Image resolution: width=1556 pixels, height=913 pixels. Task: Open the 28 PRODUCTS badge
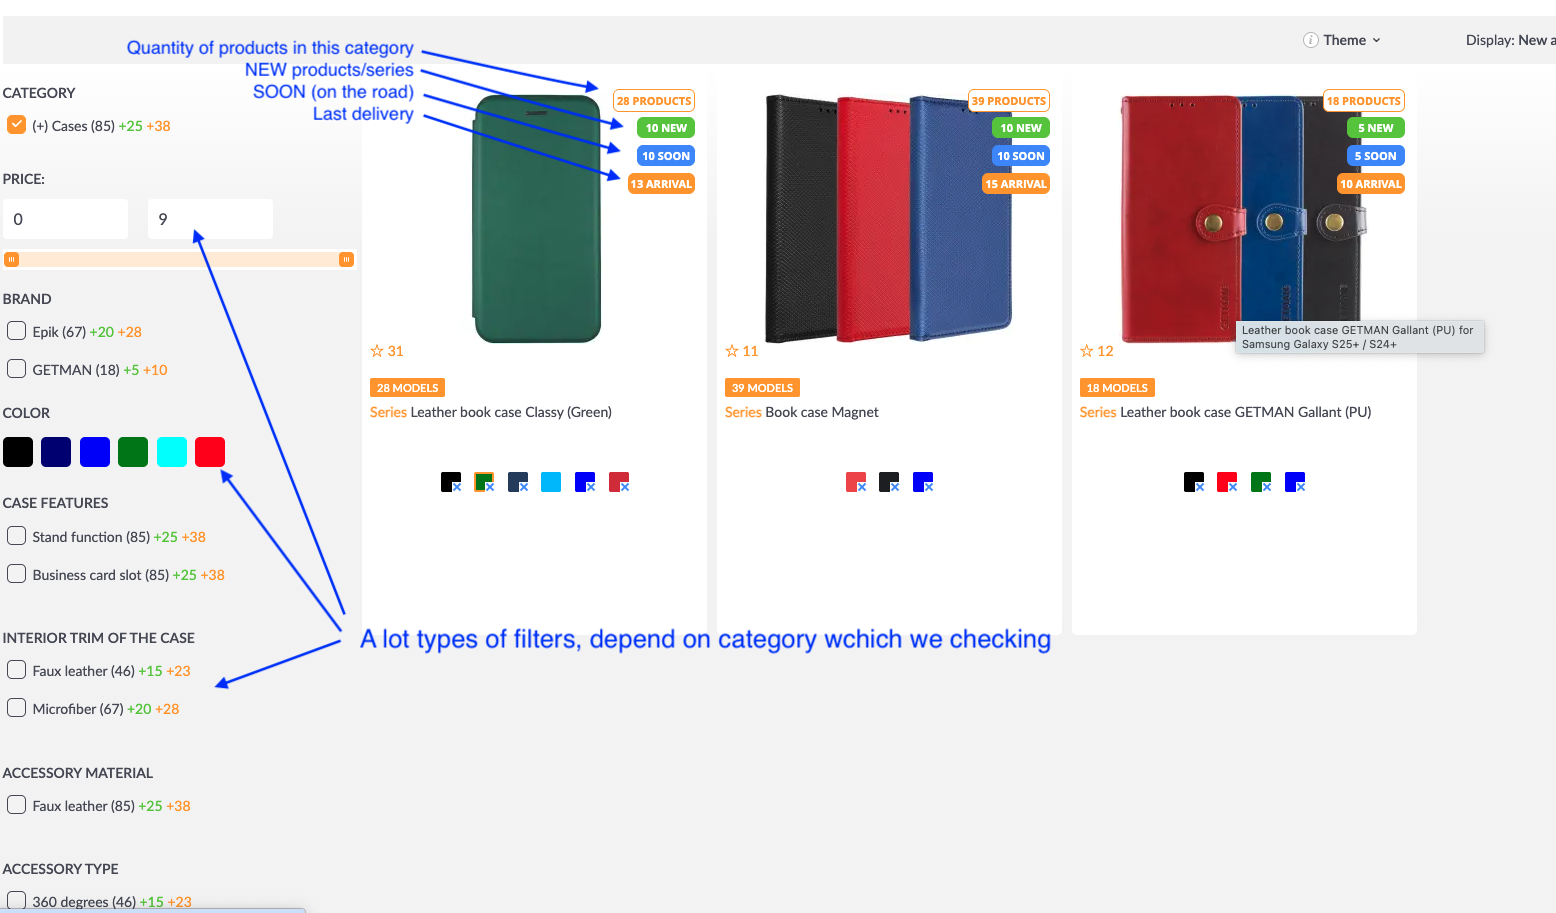pos(654,101)
